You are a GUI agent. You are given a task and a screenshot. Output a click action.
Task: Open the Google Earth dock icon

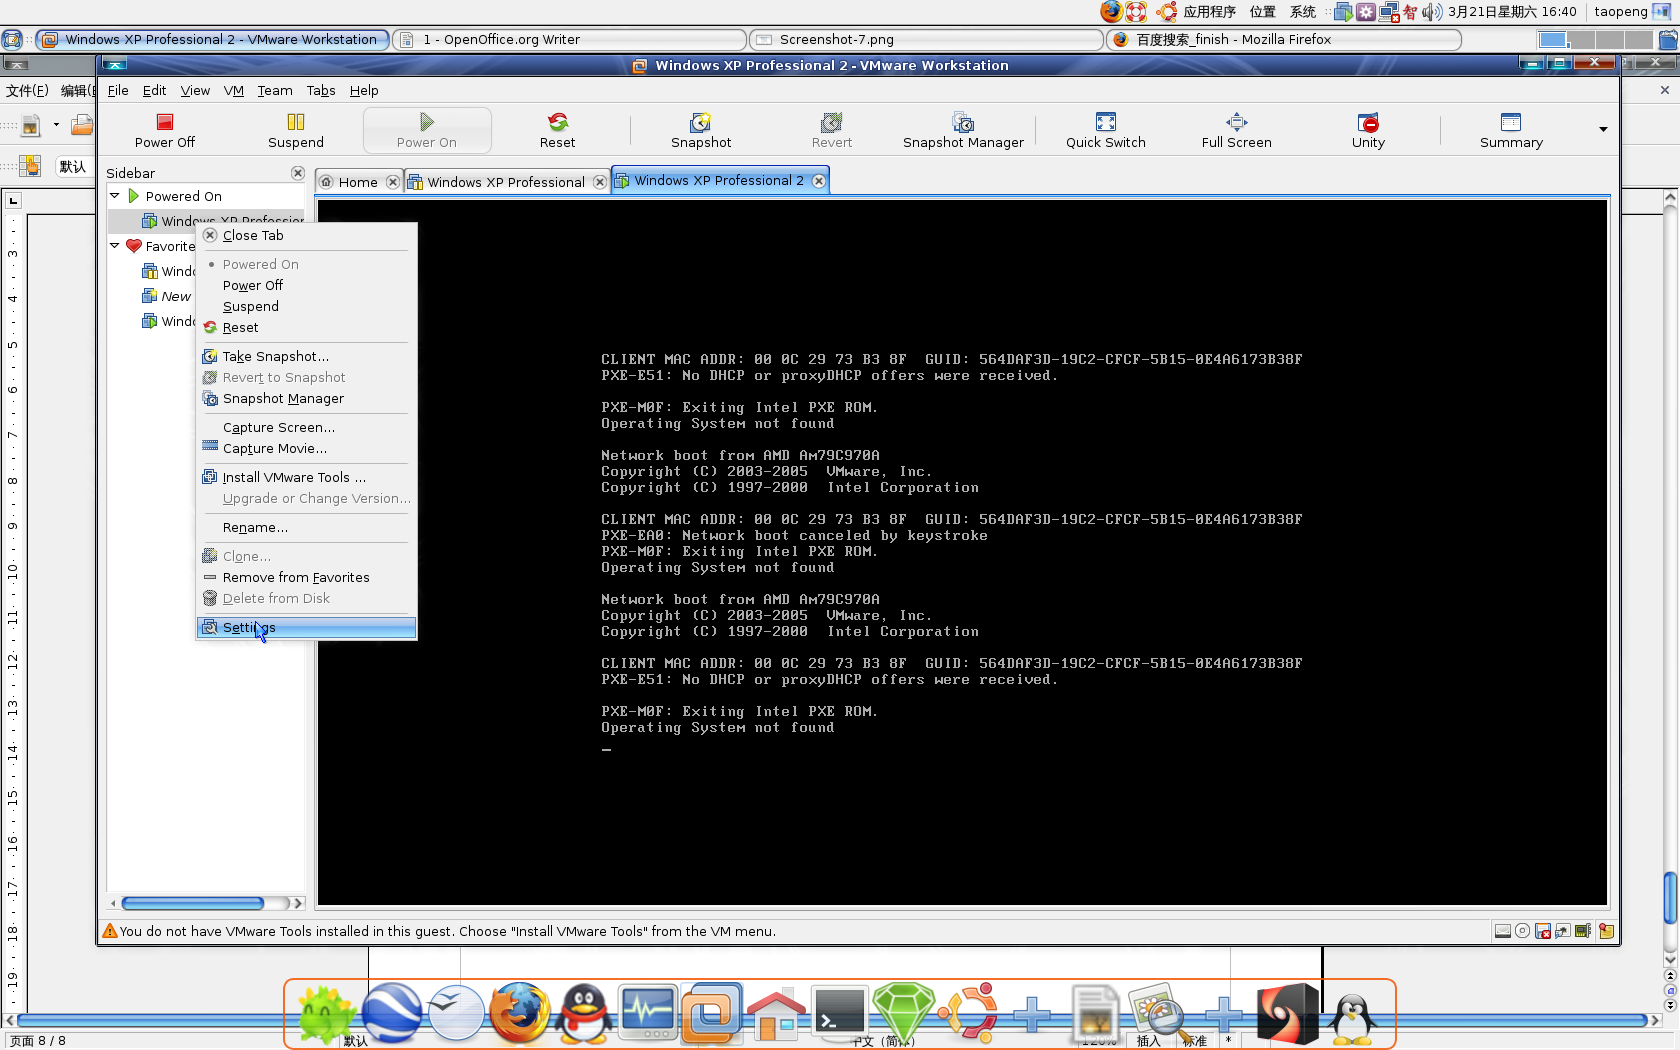tap(391, 1012)
